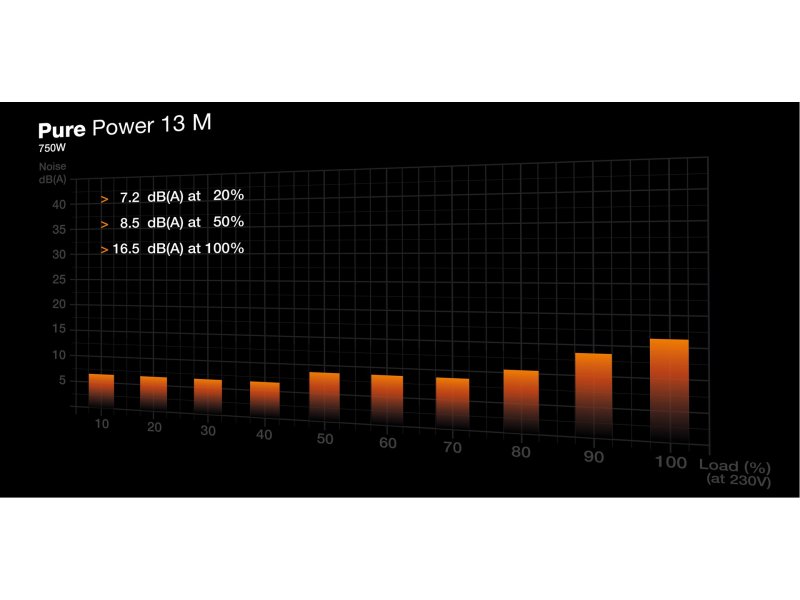Select the "750W" wattage label

tap(52, 148)
